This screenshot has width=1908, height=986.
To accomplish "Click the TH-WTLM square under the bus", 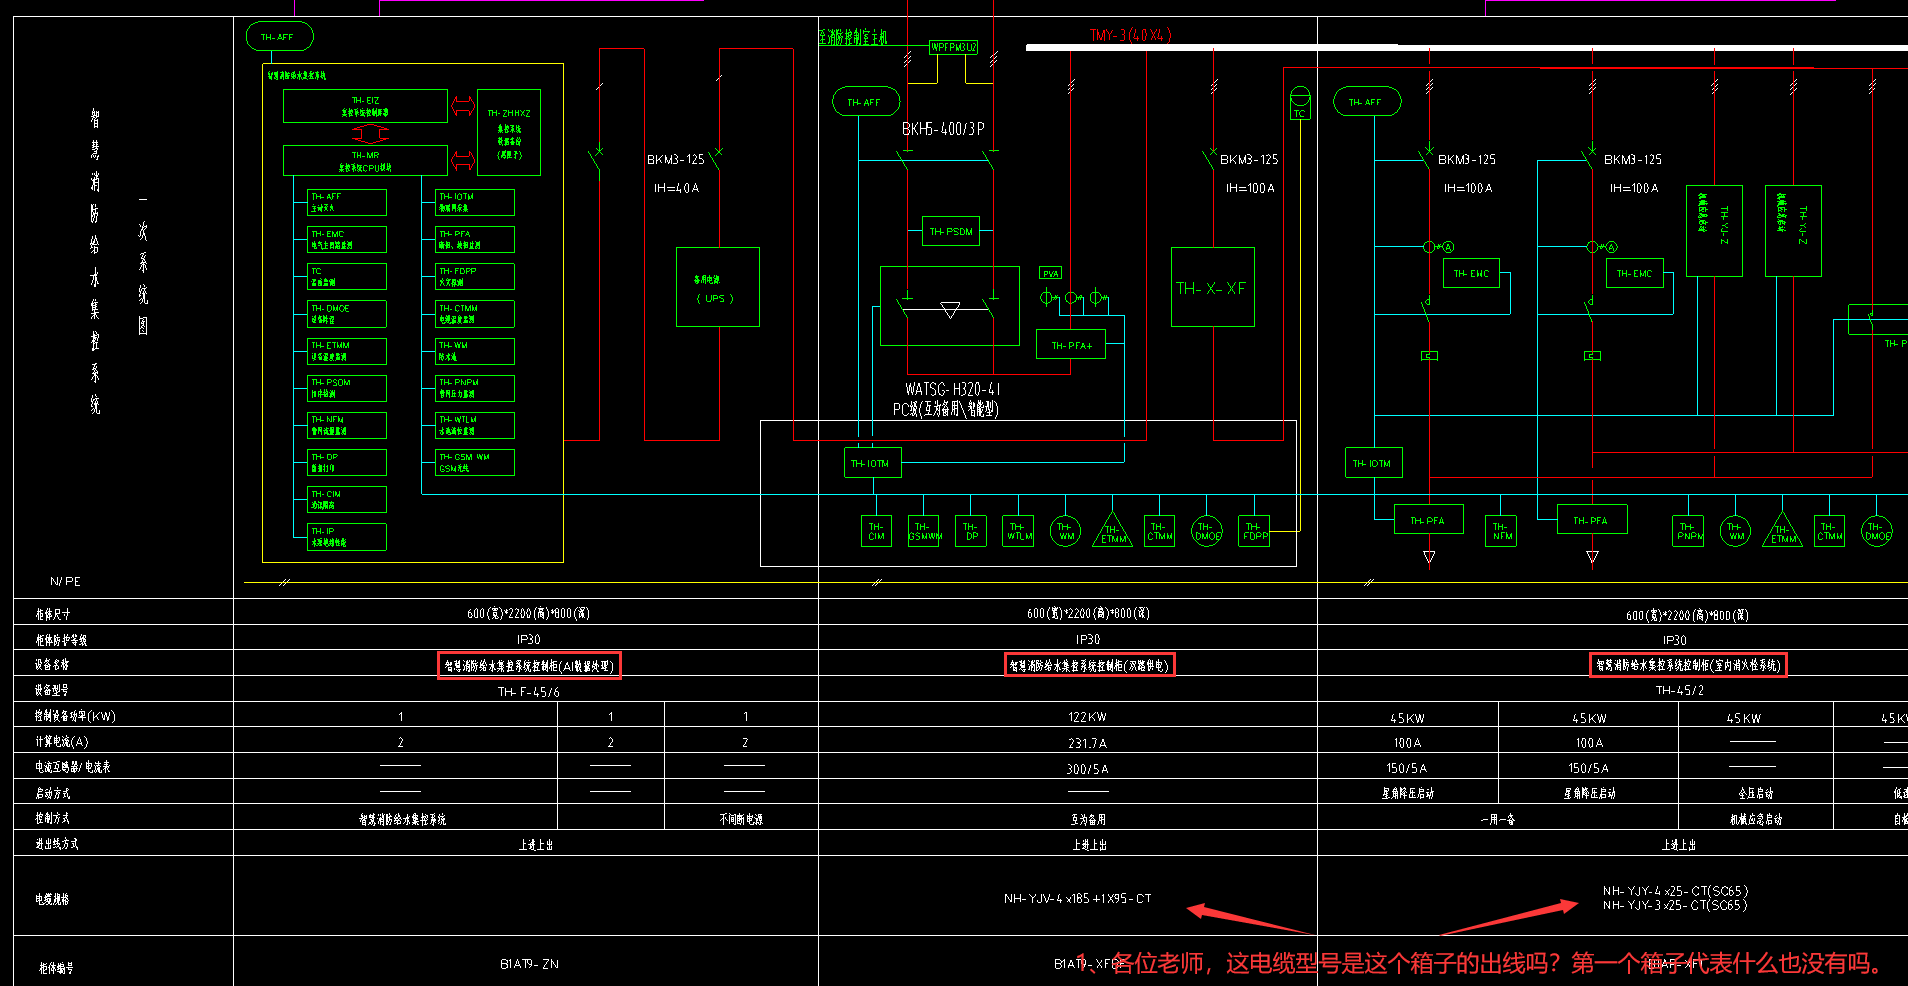I will [x=1018, y=531].
